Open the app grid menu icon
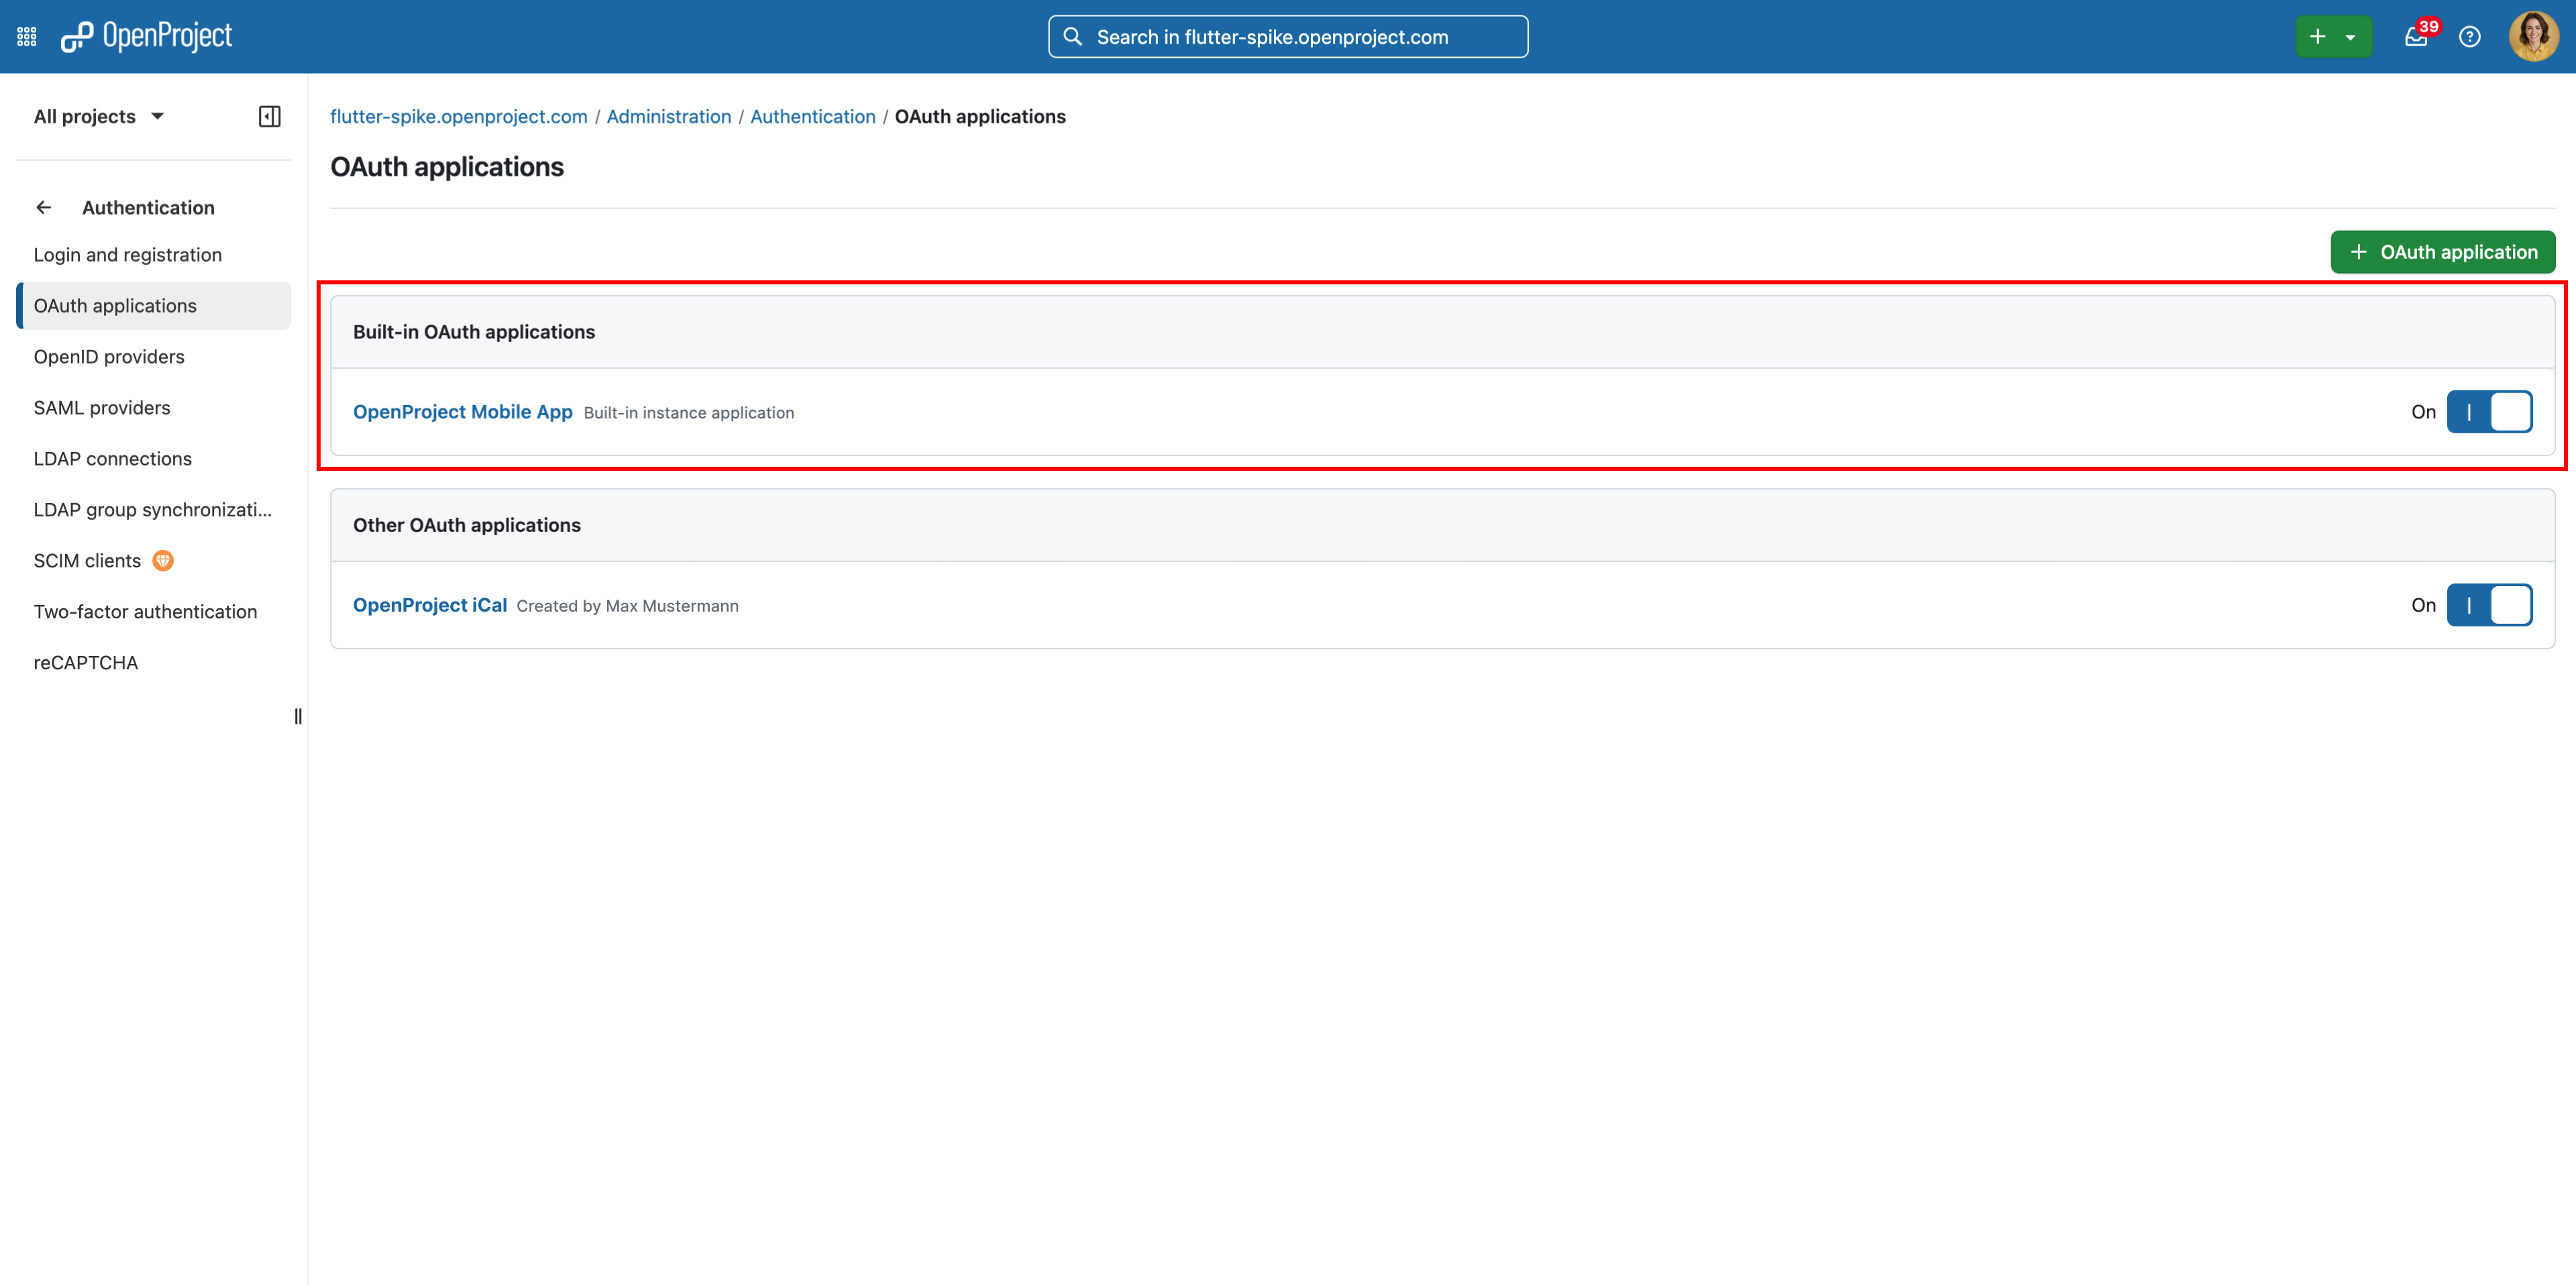Screen dimensions: 2576x1285 [26, 35]
